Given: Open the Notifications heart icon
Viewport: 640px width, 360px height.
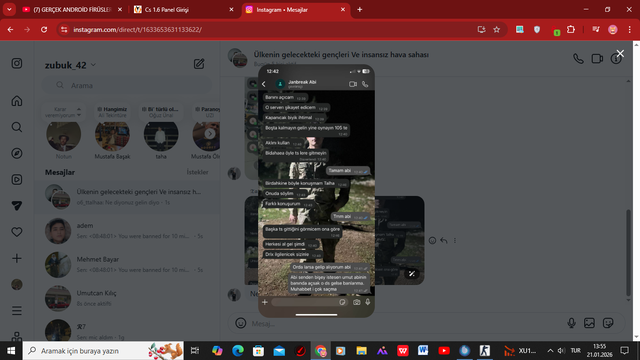Looking at the screenshot, I should [x=17, y=232].
